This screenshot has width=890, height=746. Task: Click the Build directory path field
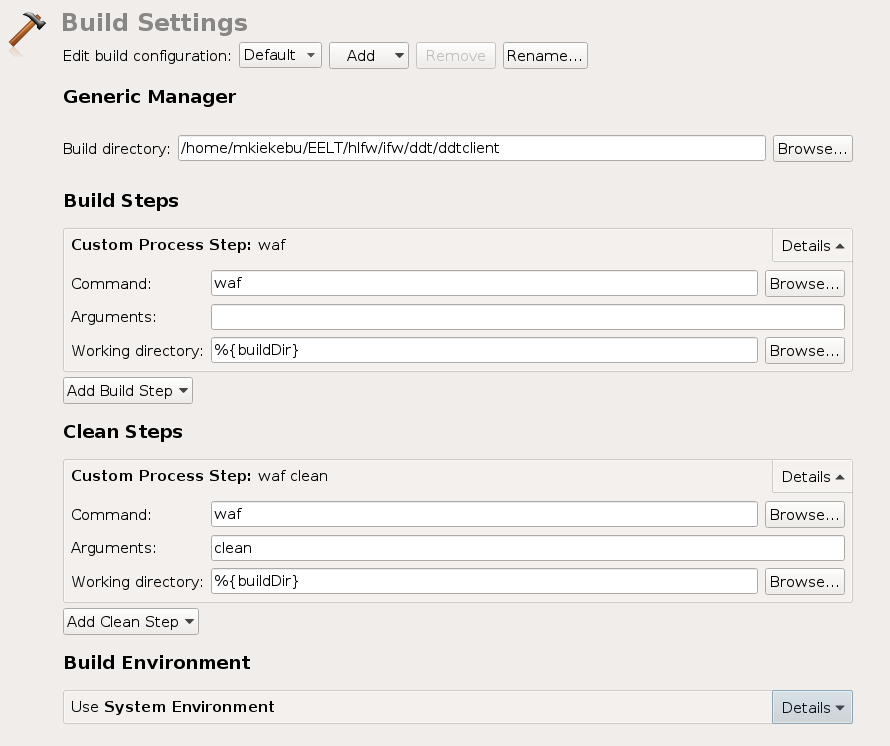coord(471,148)
